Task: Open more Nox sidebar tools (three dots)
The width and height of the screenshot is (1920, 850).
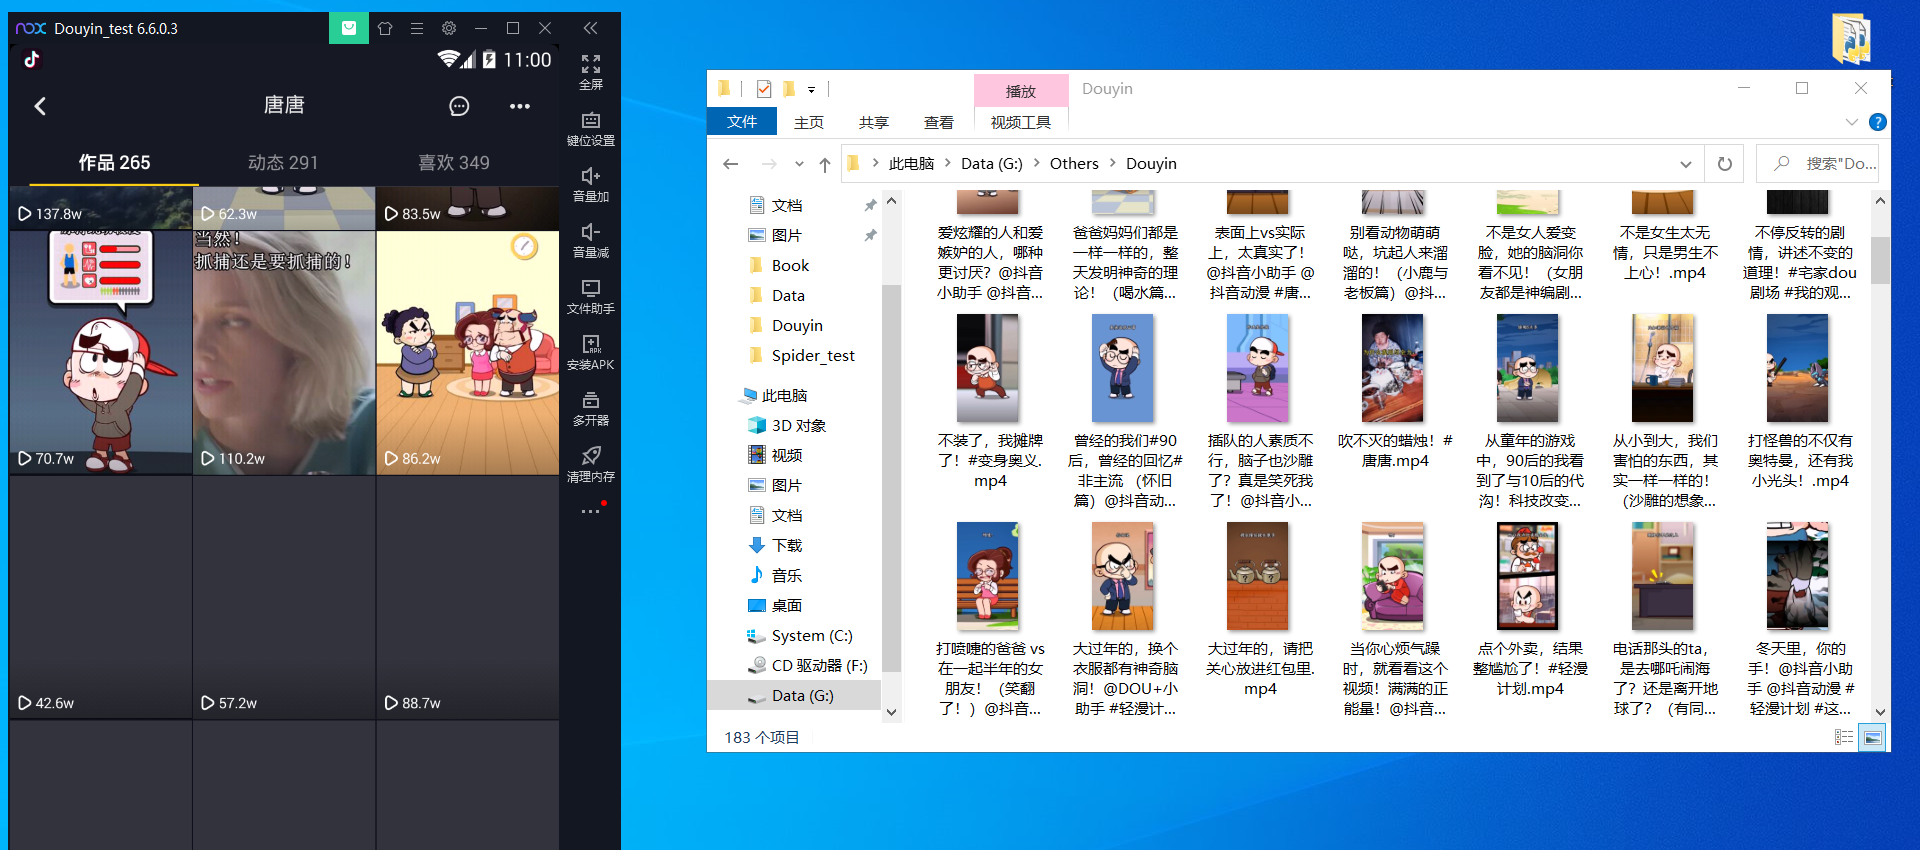Action: pyautogui.click(x=591, y=511)
